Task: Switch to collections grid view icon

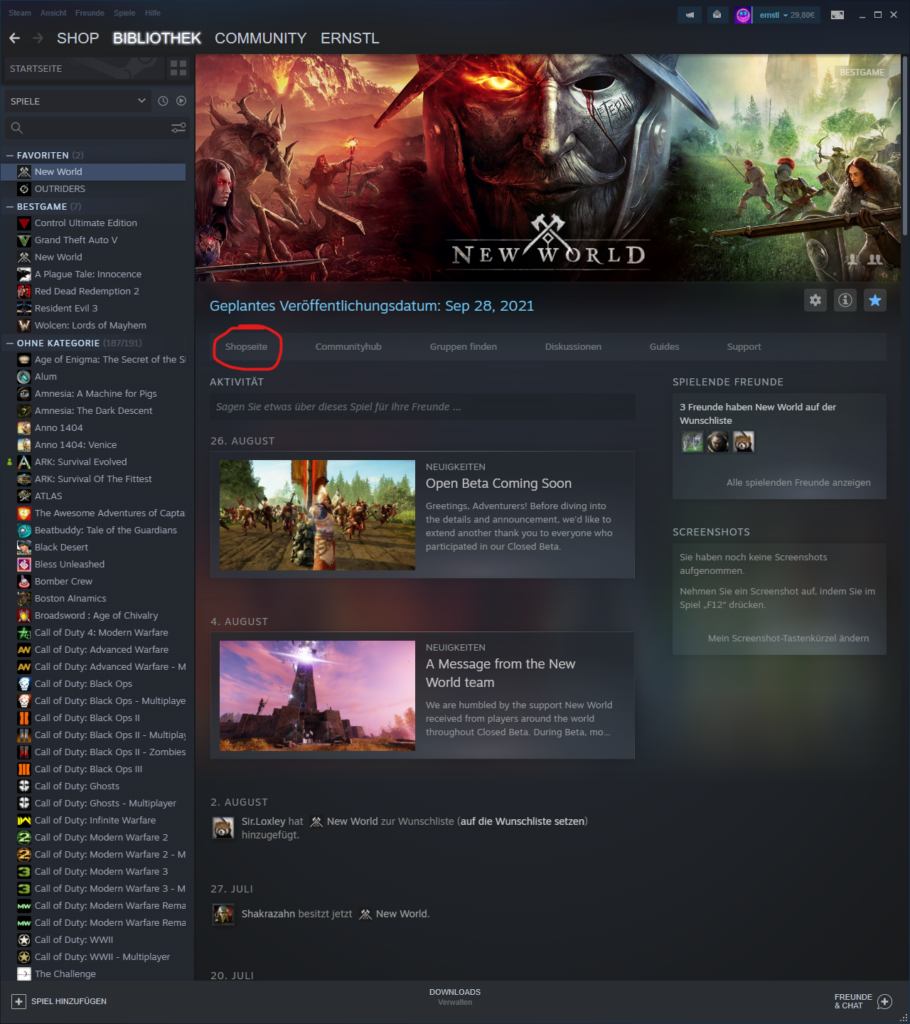Action: [178, 68]
